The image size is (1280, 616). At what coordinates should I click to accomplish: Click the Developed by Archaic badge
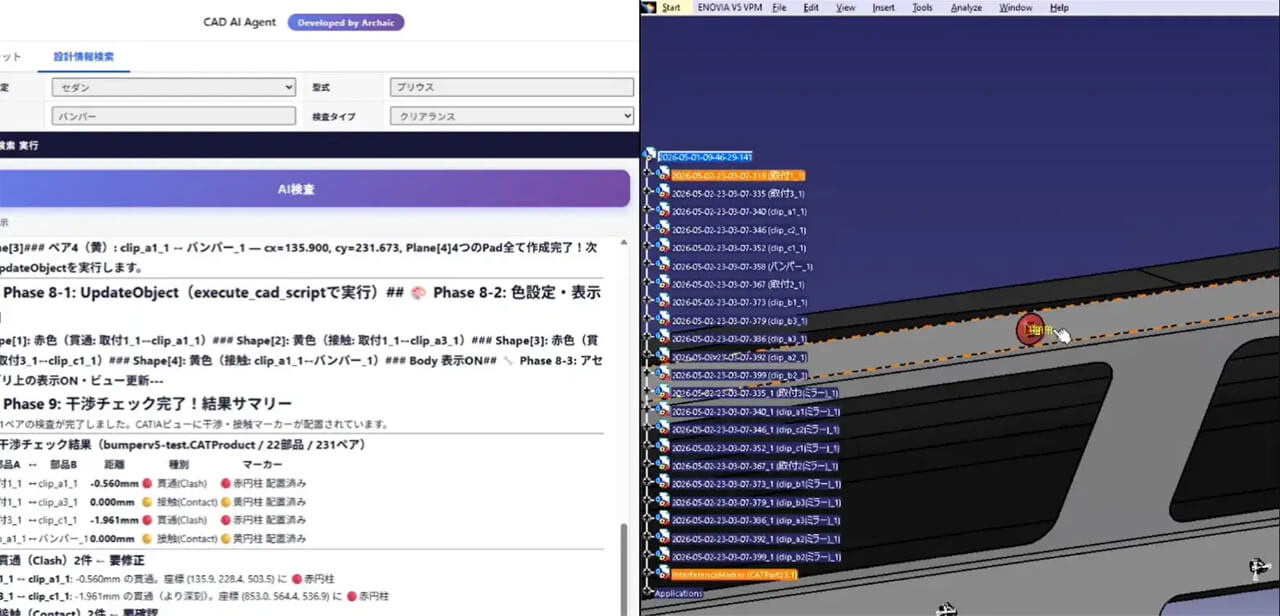pyautogui.click(x=346, y=22)
